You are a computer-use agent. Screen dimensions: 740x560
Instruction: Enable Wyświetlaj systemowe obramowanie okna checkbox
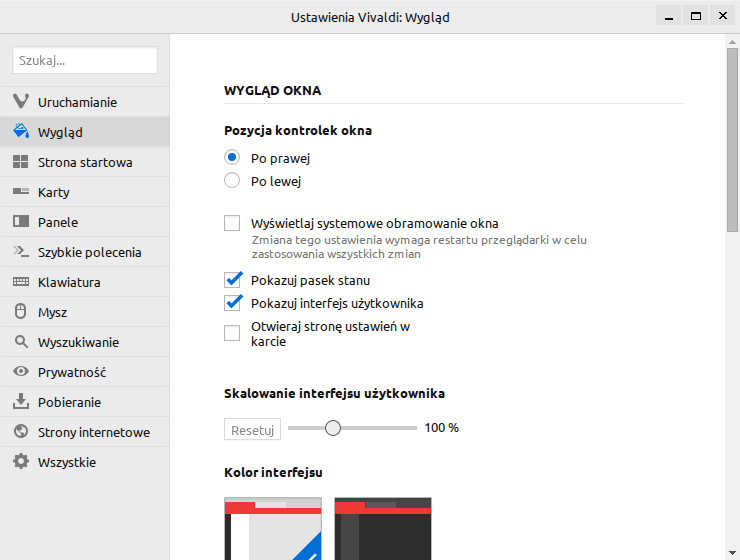pos(232,223)
